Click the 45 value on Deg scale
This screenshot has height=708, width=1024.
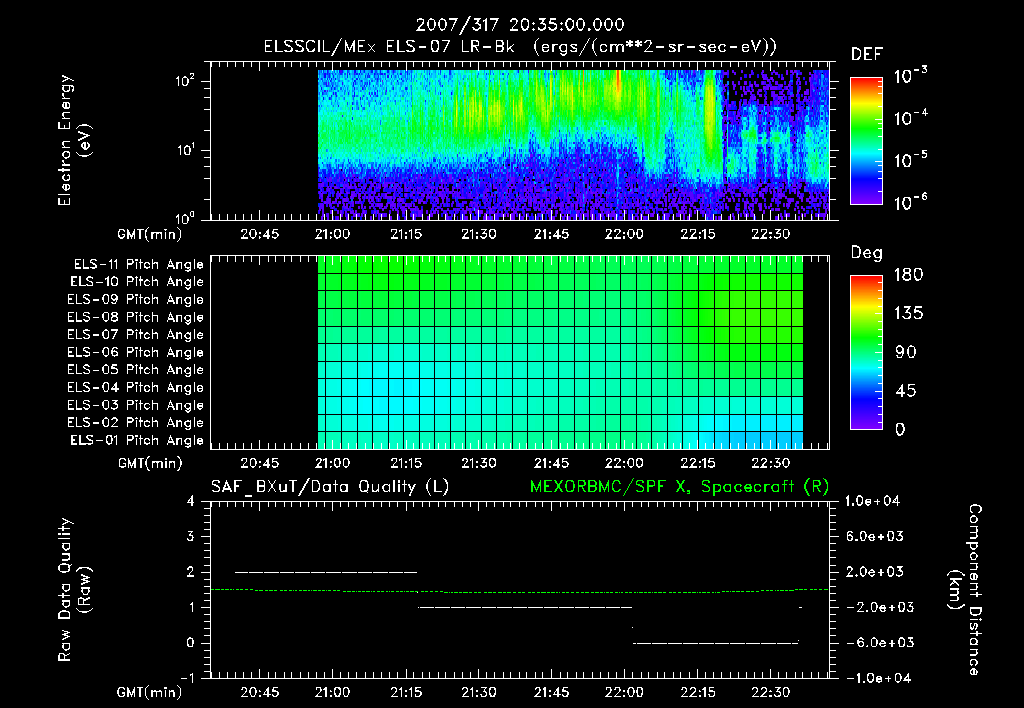(x=906, y=391)
